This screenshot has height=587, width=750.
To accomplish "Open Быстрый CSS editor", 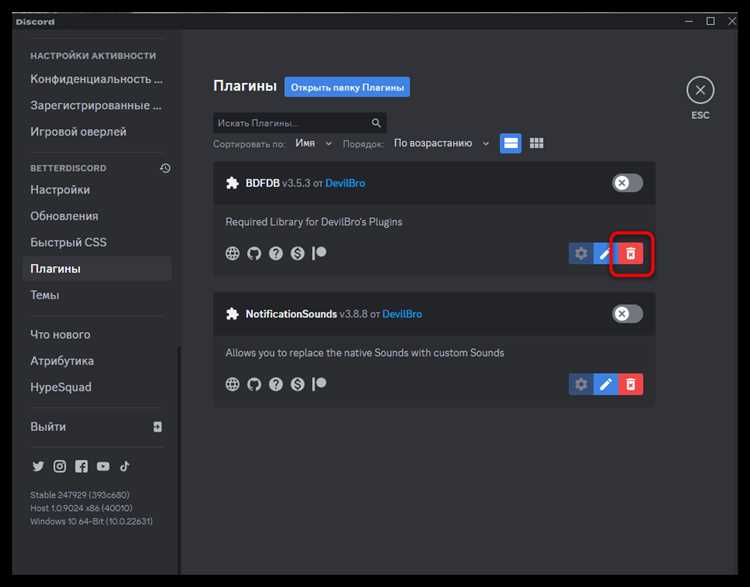I will pyautogui.click(x=97, y=242).
